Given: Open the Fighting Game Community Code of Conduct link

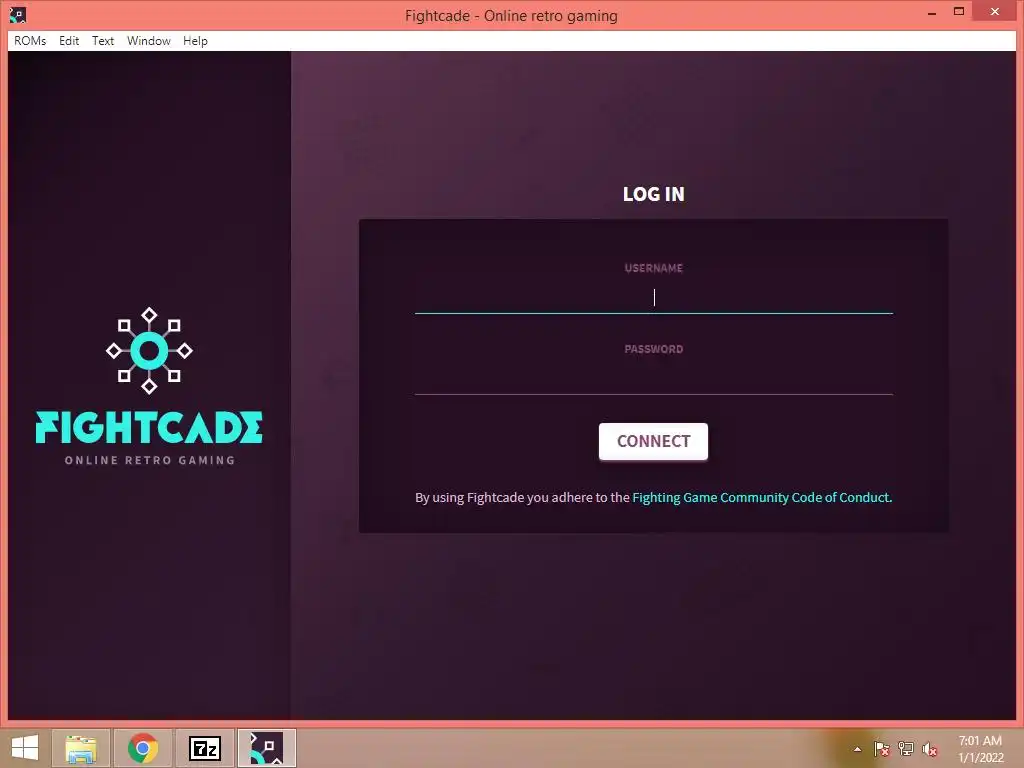Looking at the screenshot, I should [761, 498].
